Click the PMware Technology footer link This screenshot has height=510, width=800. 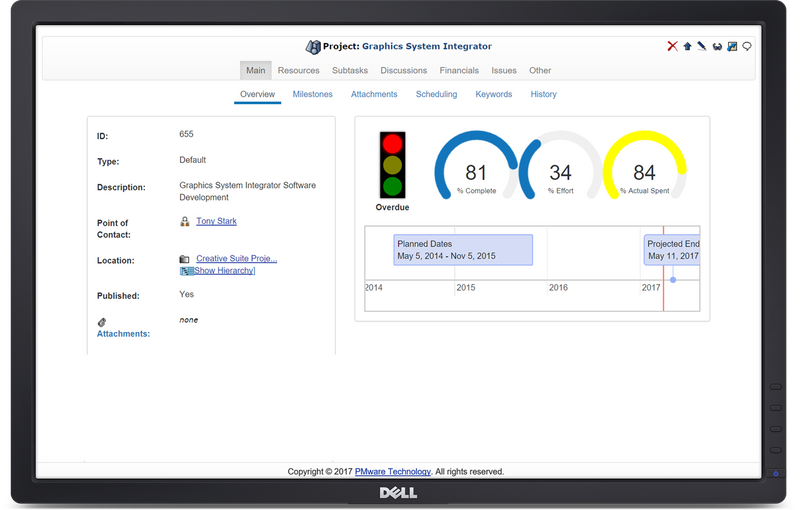tap(392, 471)
